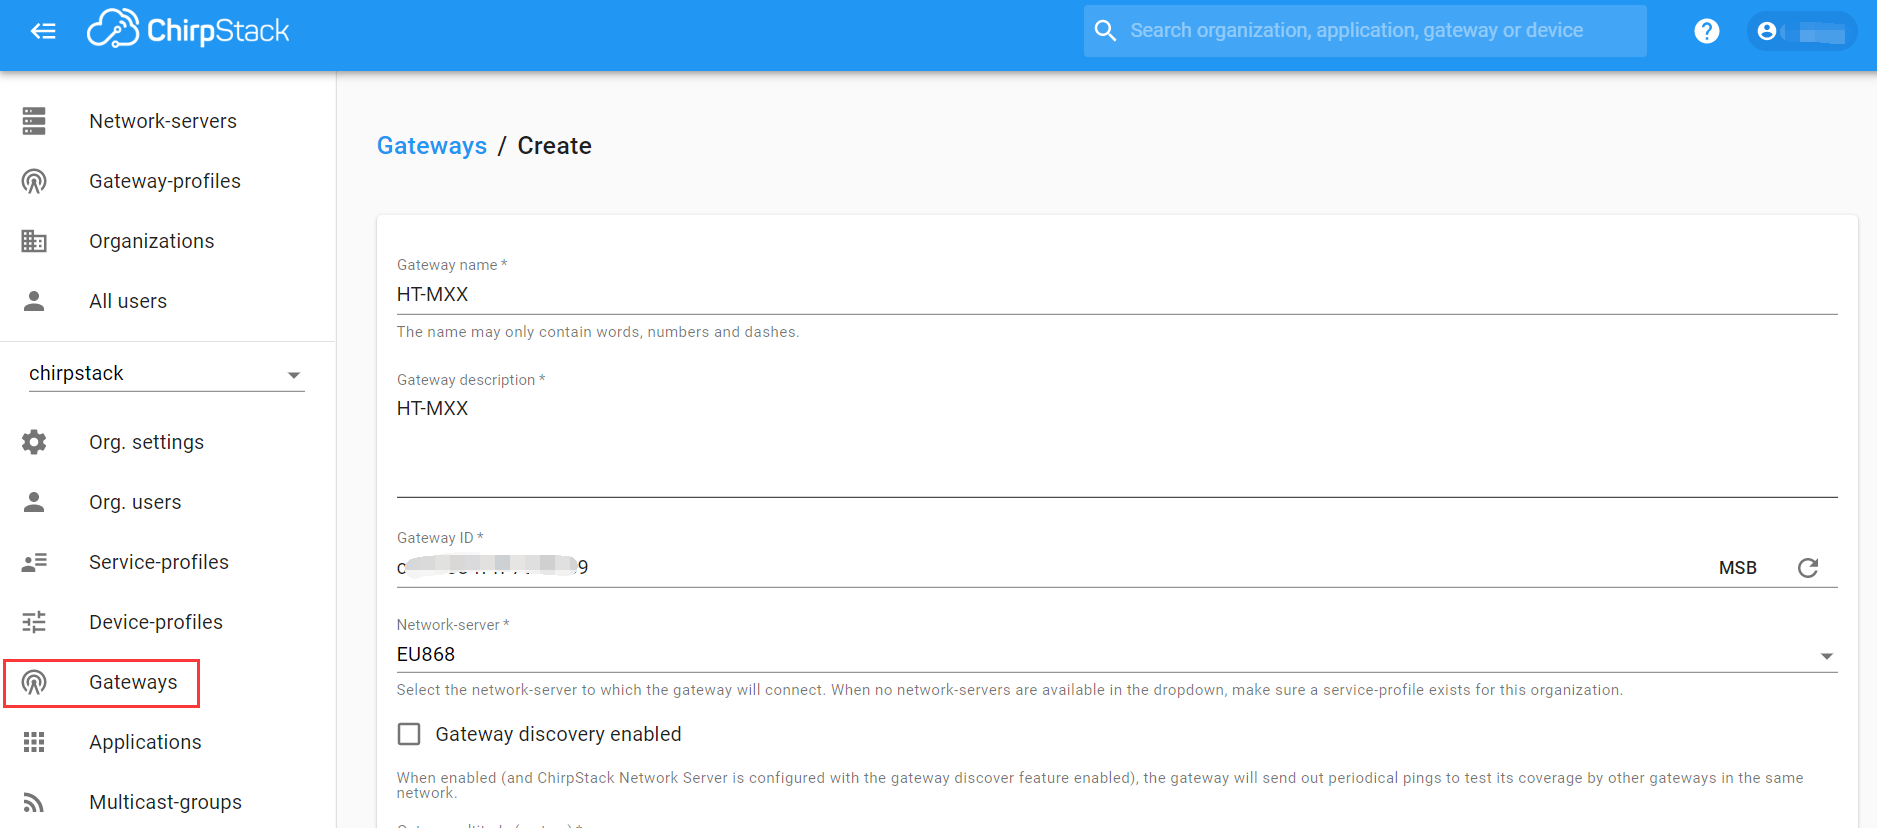Toggle MSB byte order for Gateway ID

(x=1737, y=568)
